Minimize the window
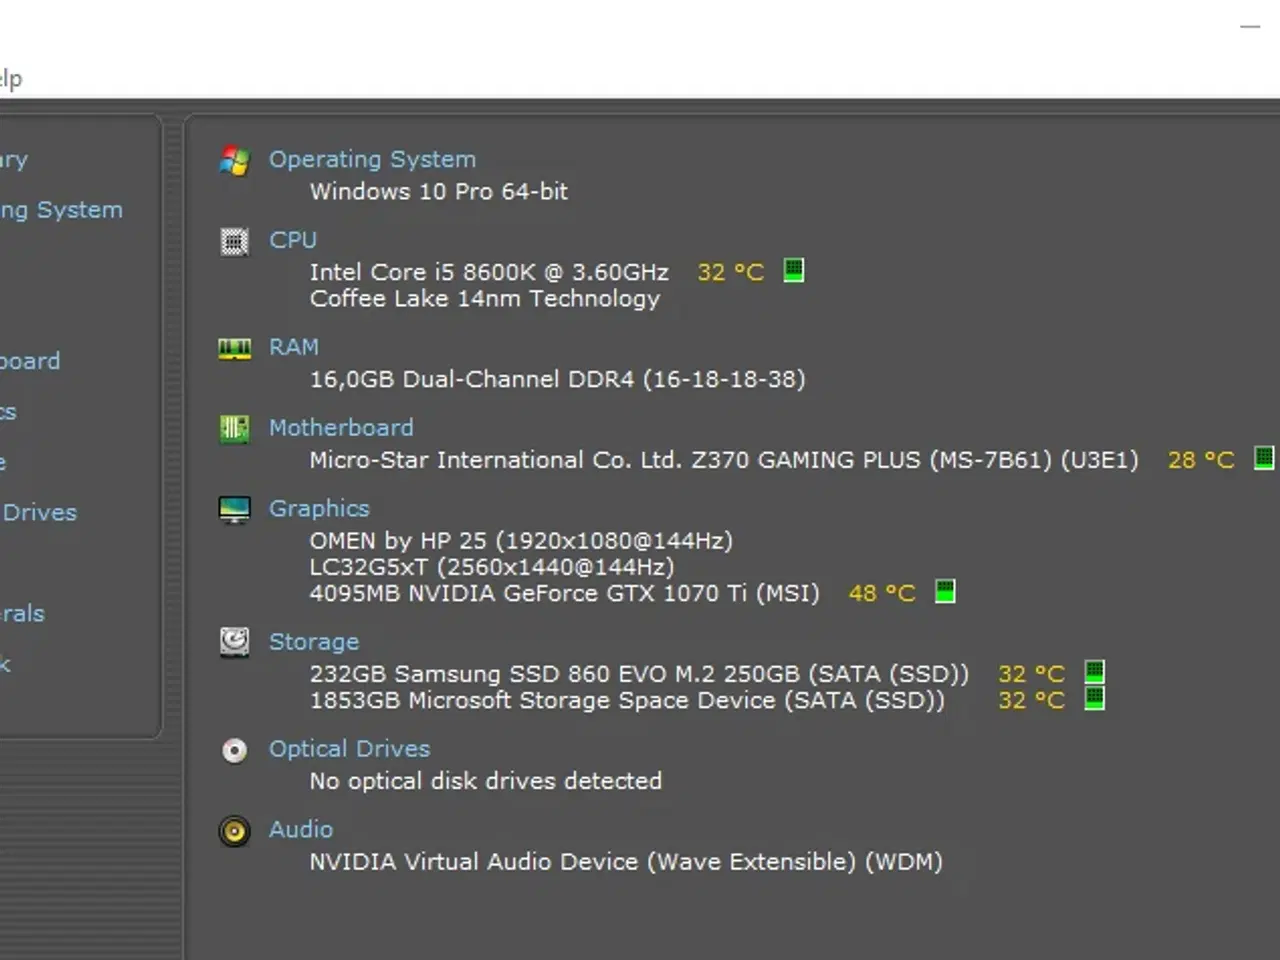 pyautogui.click(x=1250, y=27)
